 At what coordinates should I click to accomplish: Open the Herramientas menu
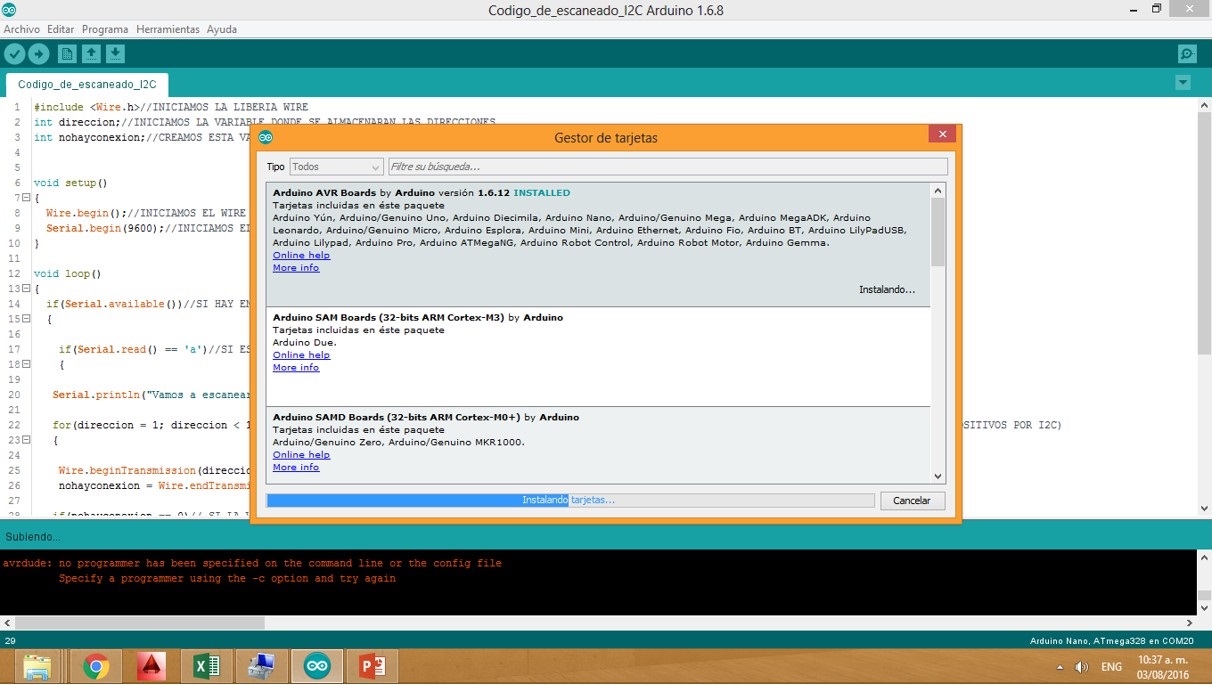click(168, 29)
